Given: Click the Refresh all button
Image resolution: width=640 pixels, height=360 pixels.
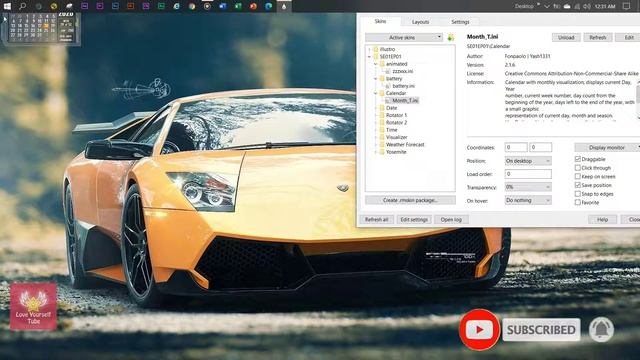Looking at the screenshot, I should pyautogui.click(x=376, y=219).
